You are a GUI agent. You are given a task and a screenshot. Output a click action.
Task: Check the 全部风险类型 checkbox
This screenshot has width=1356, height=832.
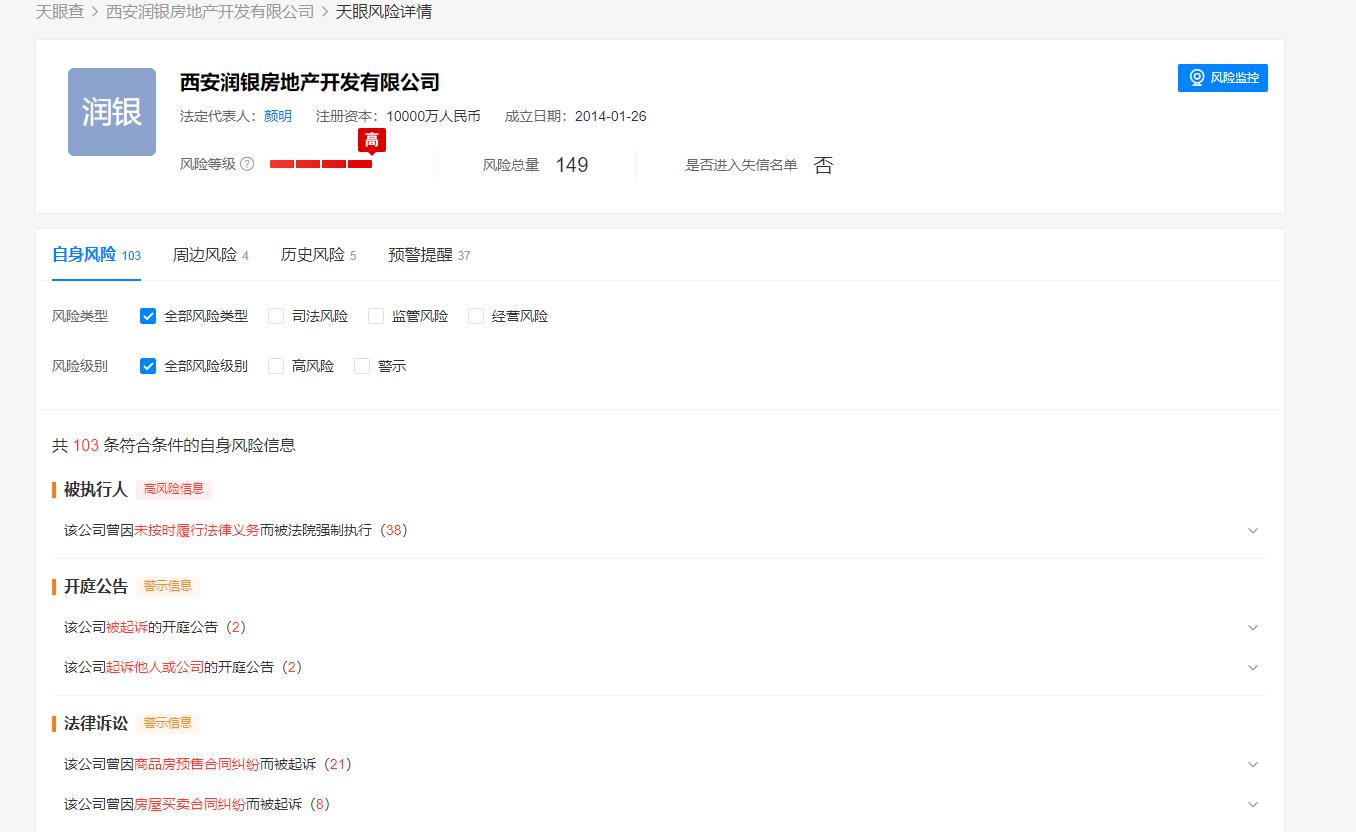click(x=148, y=316)
